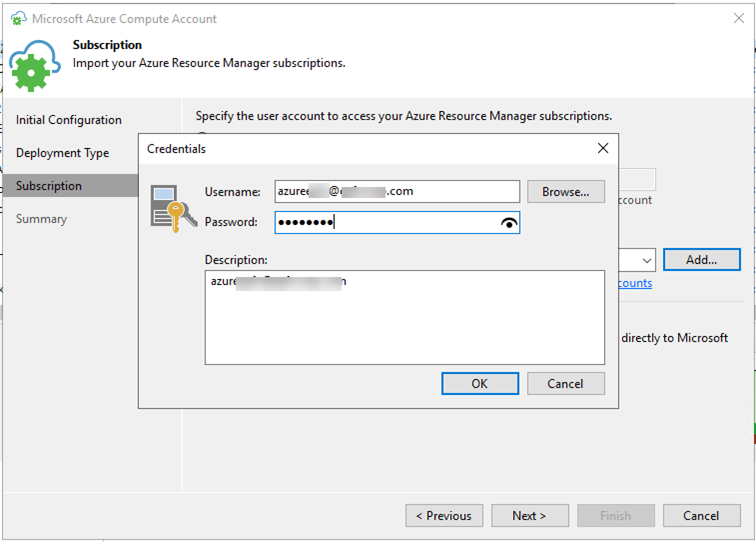This screenshot has width=756, height=542.
Task: Click the Username input field
Action: pos(397,191)
